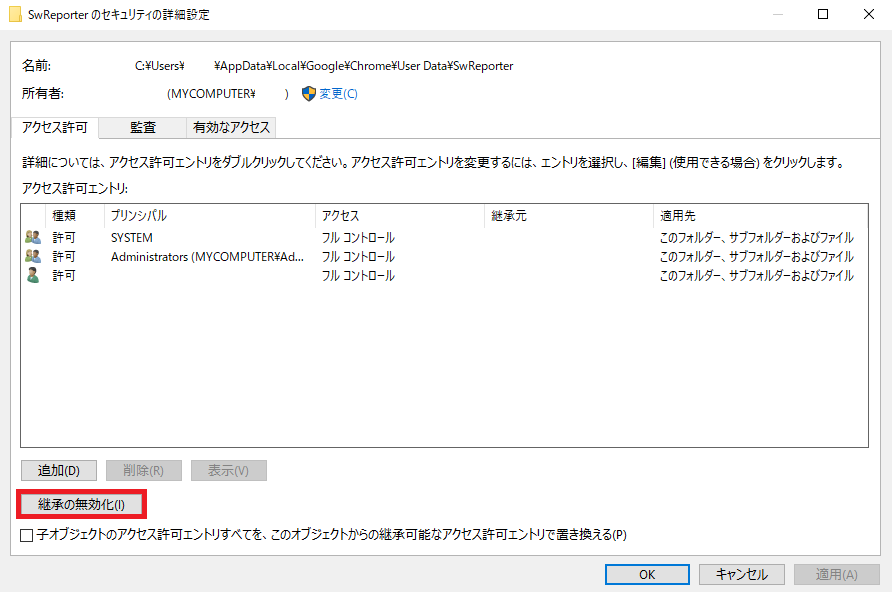This screenshot has height=592, width=892.
Task: Click 許可 in the SYSTEM row
Action: tap(64, 238)
